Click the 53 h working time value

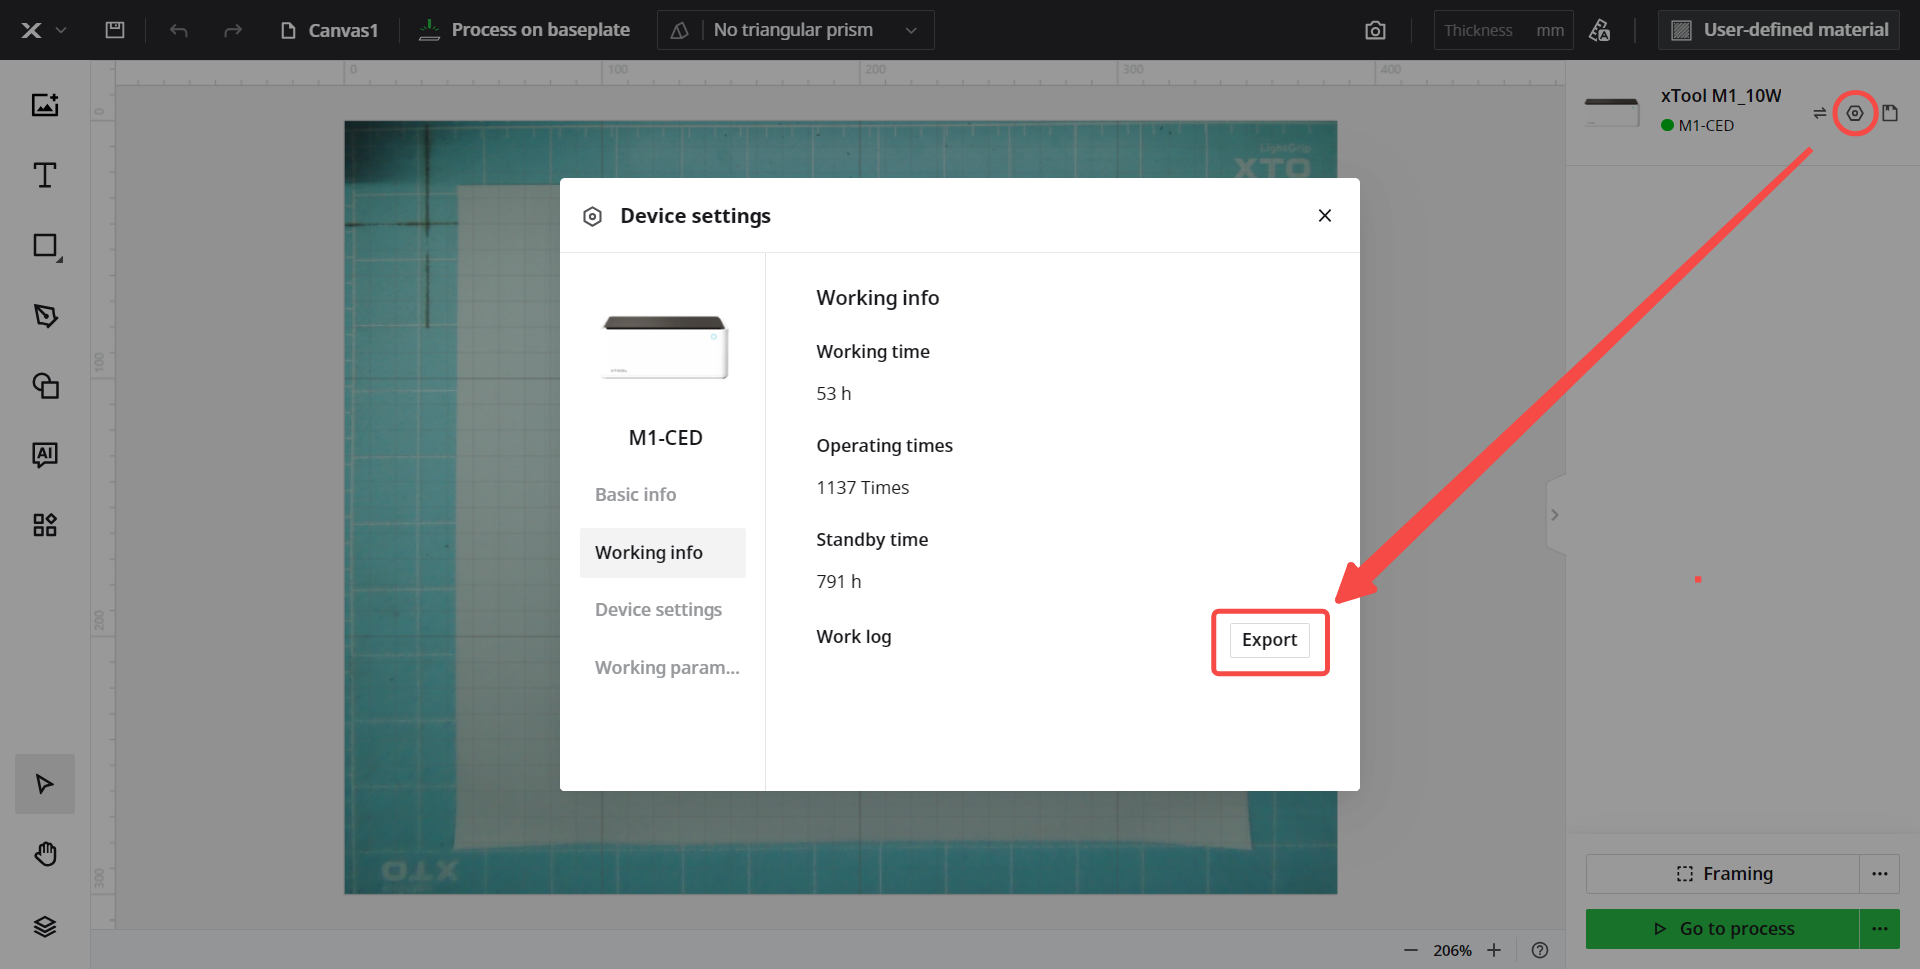[834, 394]
